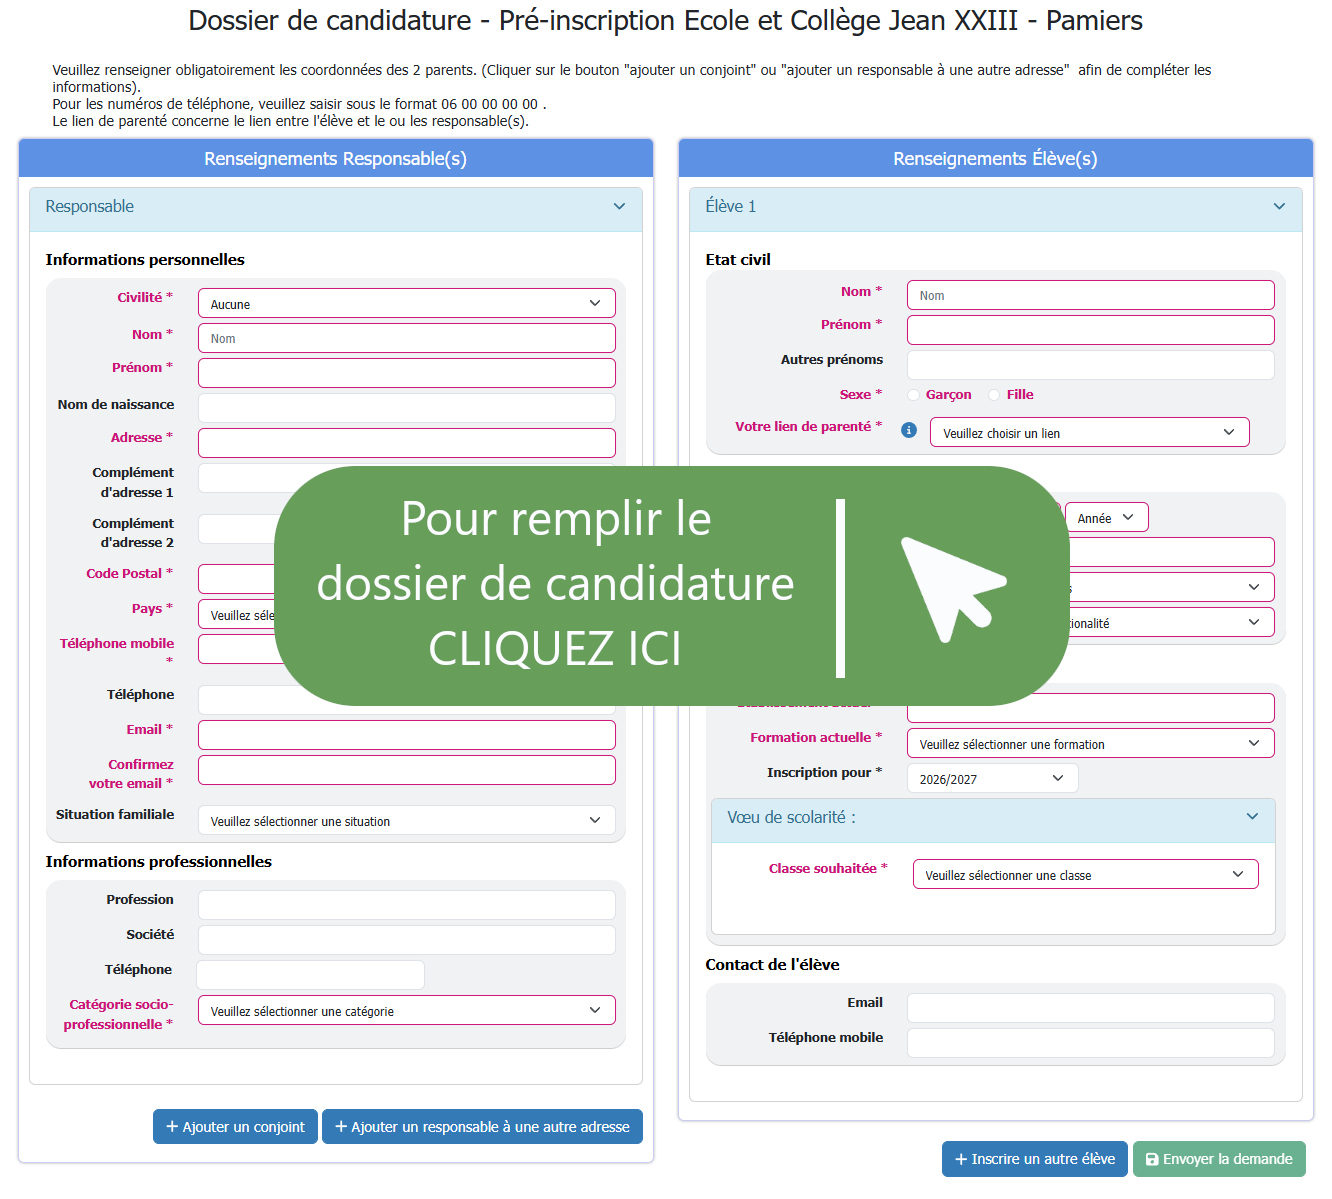Viewport: 1332px width, 1199px height.
Task: Open the Civilité dropdown
Action: (x=406, y=304)
